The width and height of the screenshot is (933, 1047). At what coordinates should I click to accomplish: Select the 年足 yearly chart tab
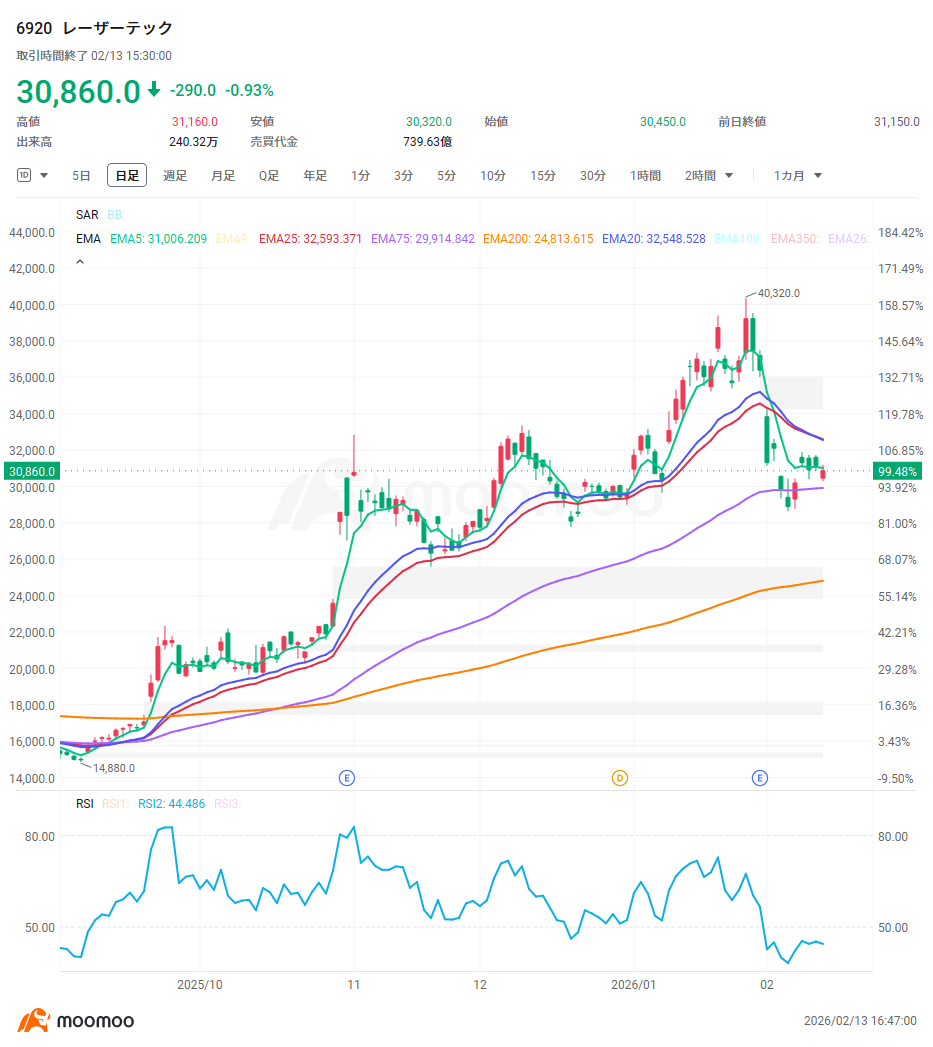[315, 176]
